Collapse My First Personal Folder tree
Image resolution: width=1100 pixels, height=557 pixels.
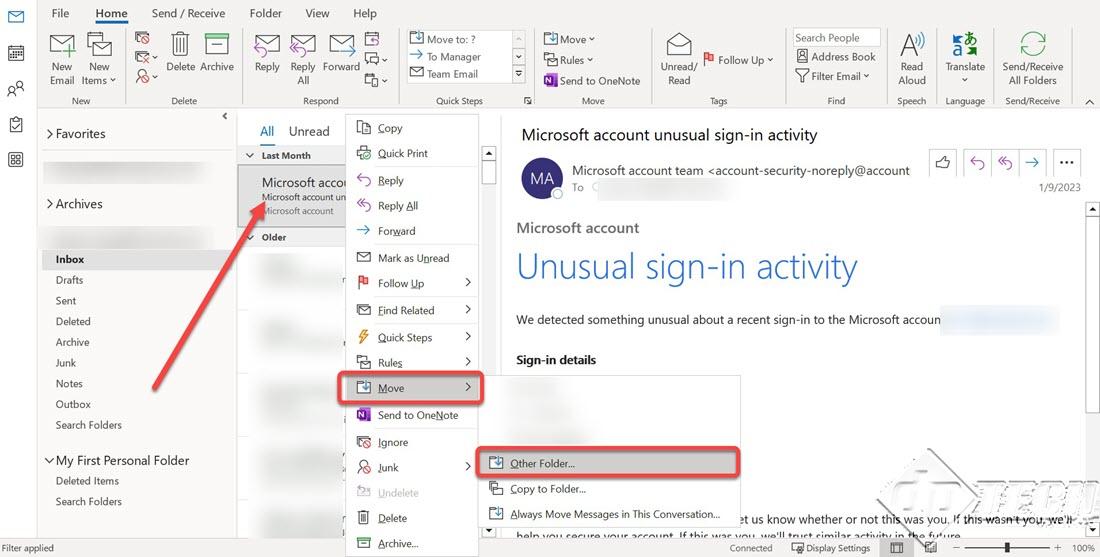(x=49, y=461)
